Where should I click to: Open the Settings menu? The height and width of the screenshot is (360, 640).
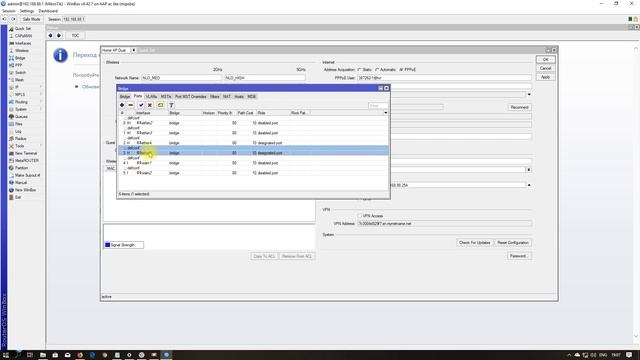[27, 11]
